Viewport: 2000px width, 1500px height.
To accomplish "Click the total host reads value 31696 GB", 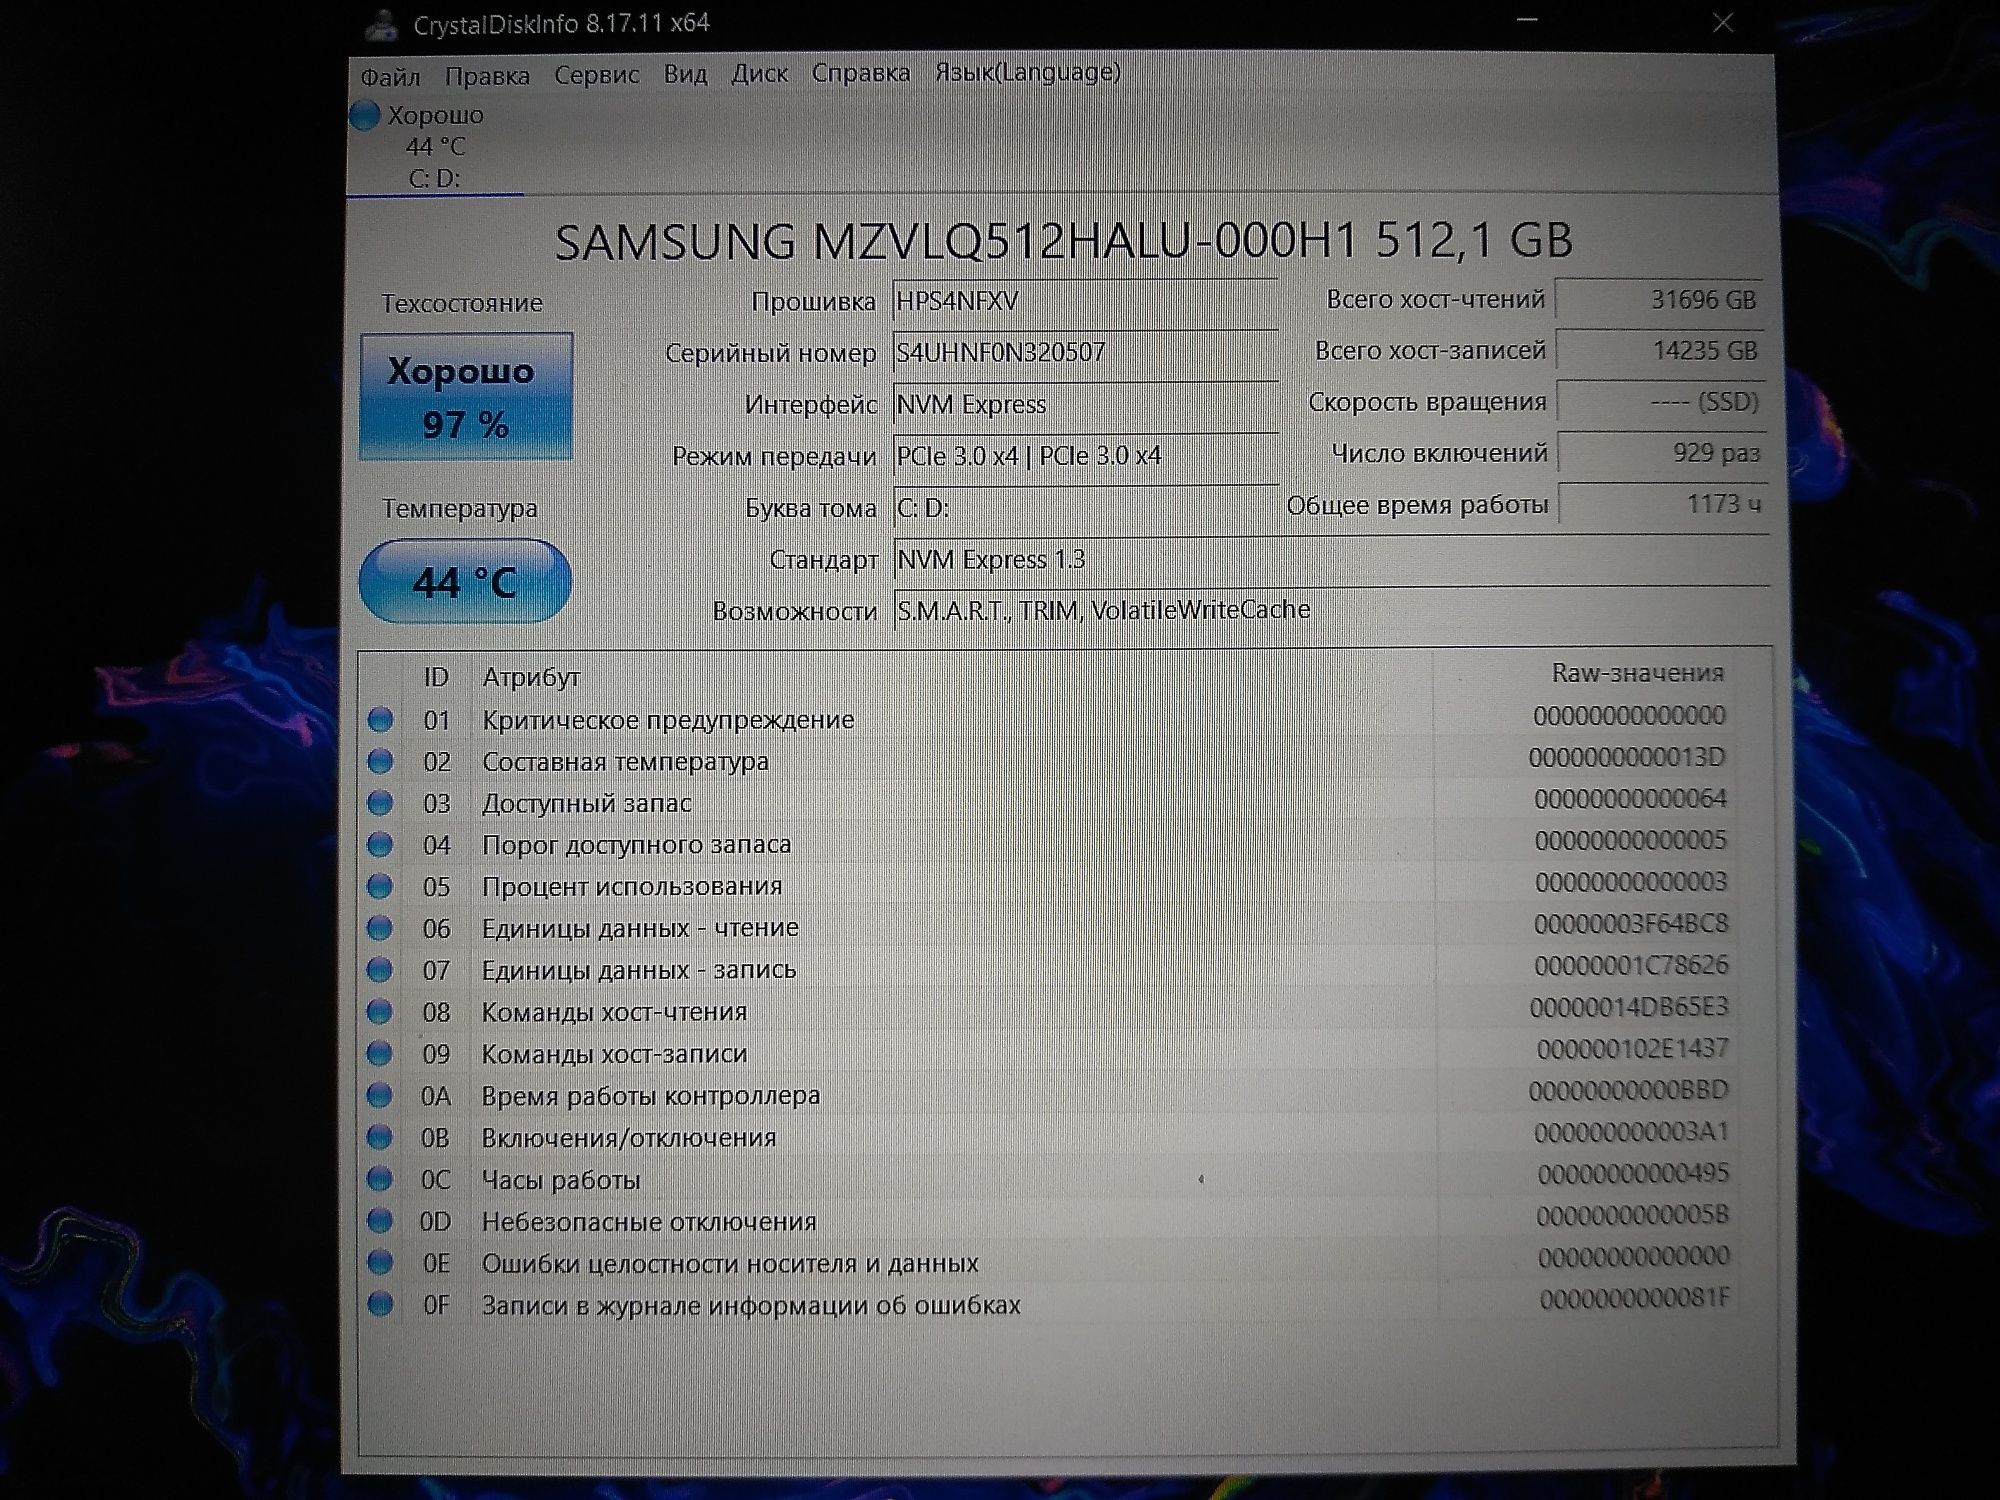I will click(x=1660, y=300).
